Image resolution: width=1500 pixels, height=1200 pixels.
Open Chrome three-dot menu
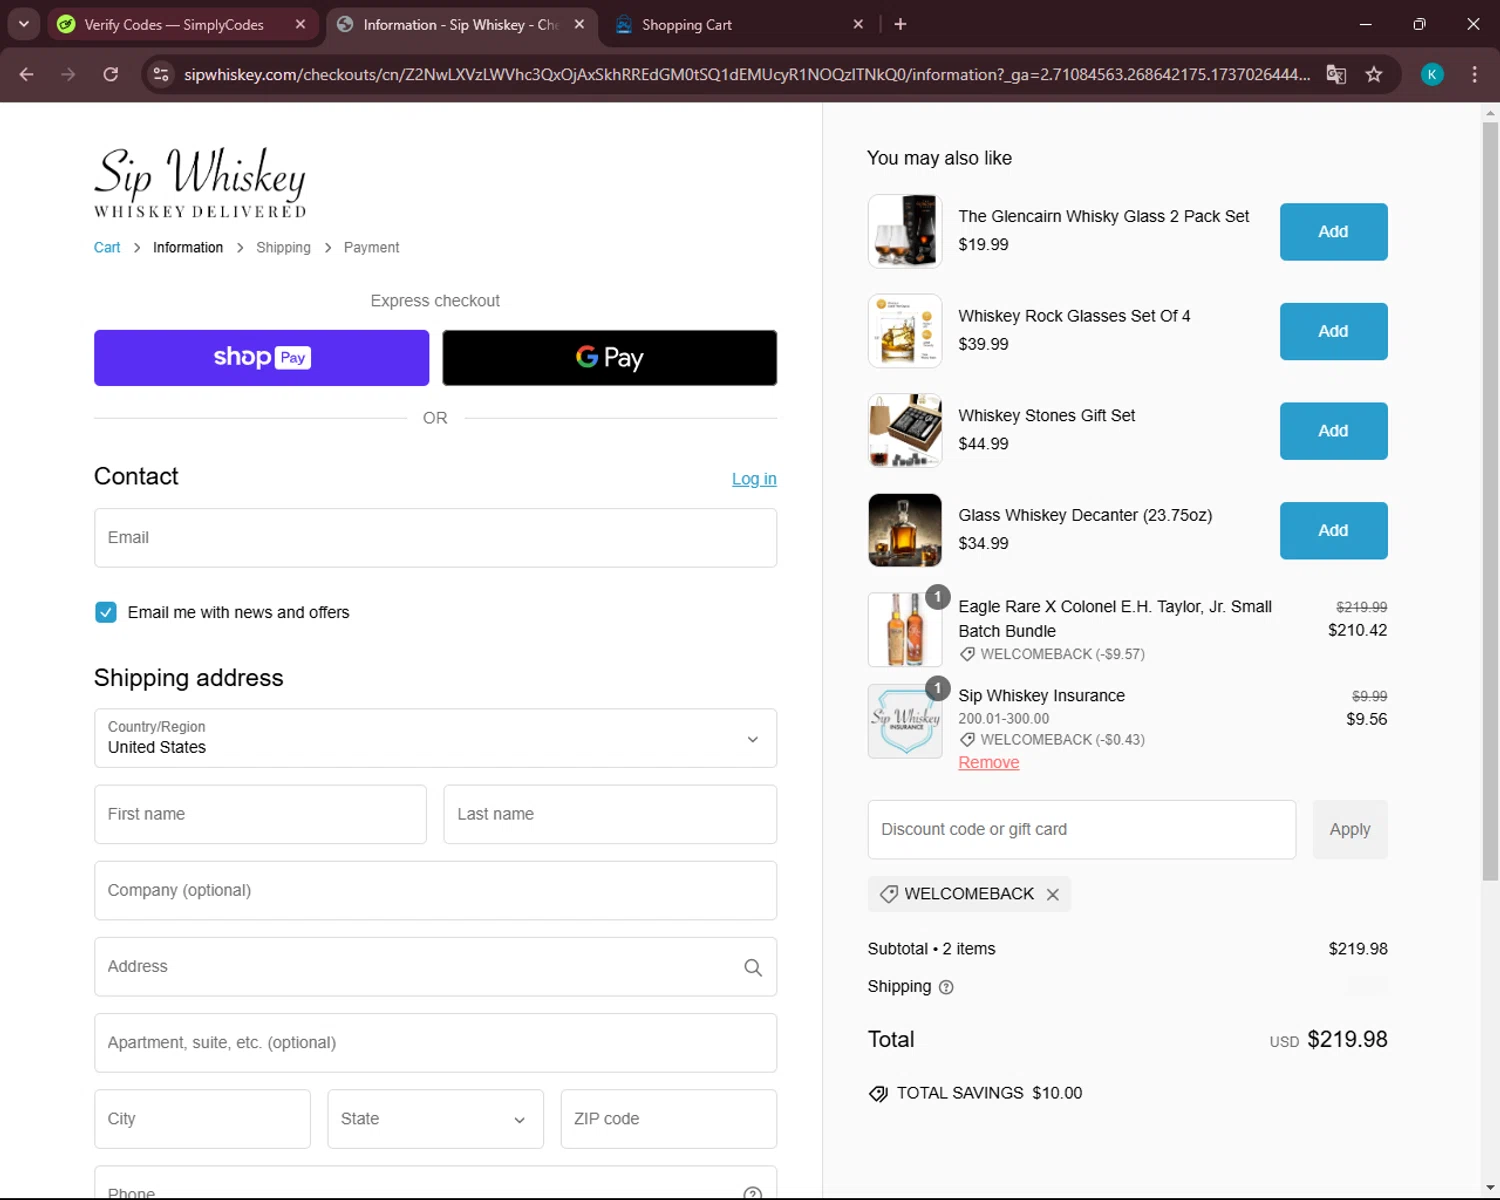1474,74
